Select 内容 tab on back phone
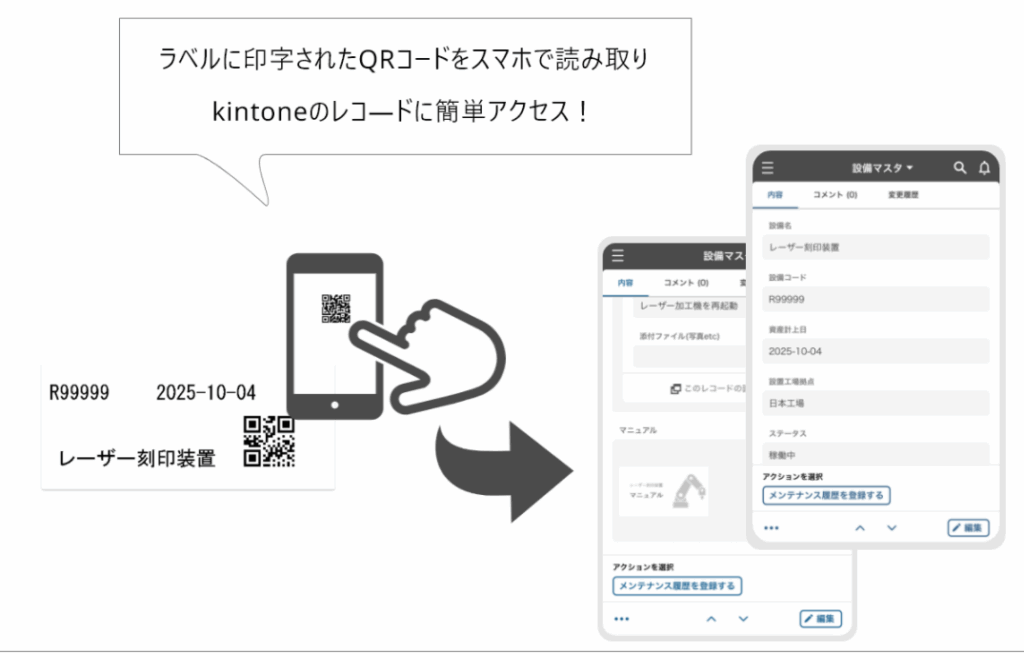This screenshot has height=653, width=1024. point(625,283)
